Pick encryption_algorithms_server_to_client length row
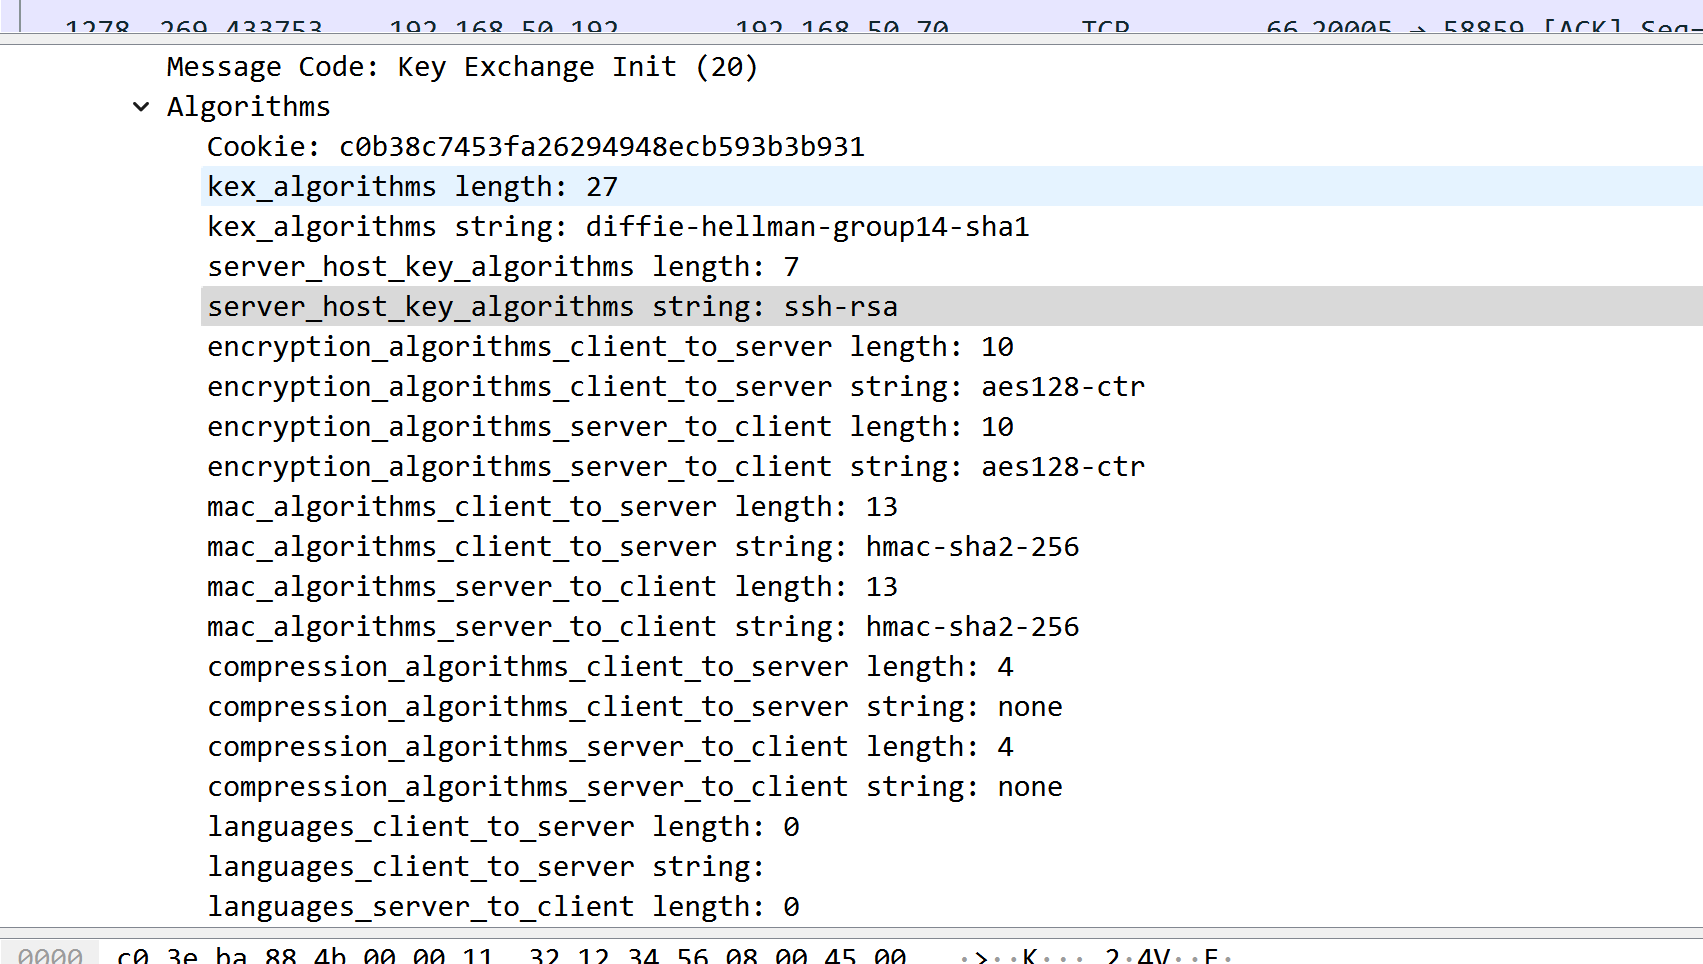 pyautogui.click(x=610, y=427)
